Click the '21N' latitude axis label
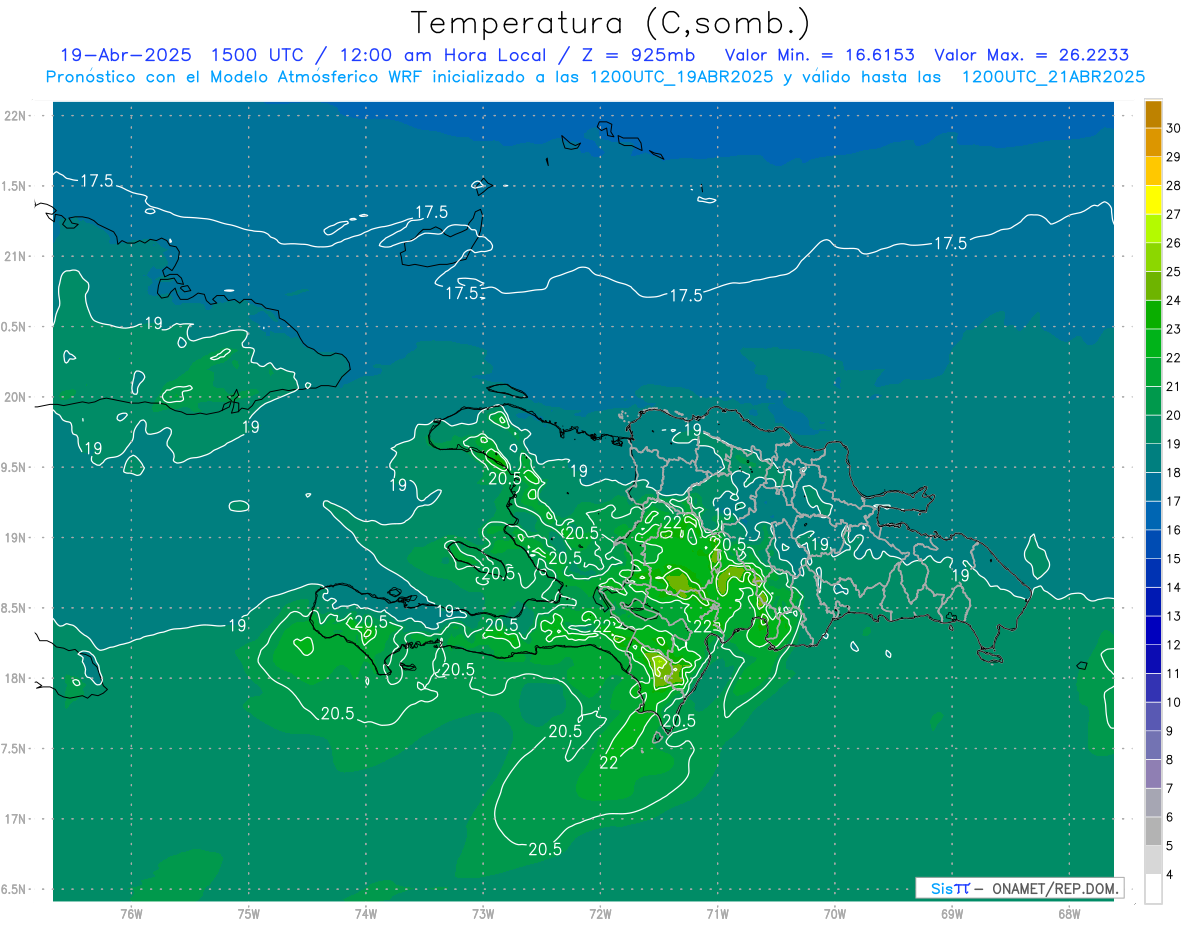Image resolution: width=1200 pixels, height=927 pixels. click(15, 256)
